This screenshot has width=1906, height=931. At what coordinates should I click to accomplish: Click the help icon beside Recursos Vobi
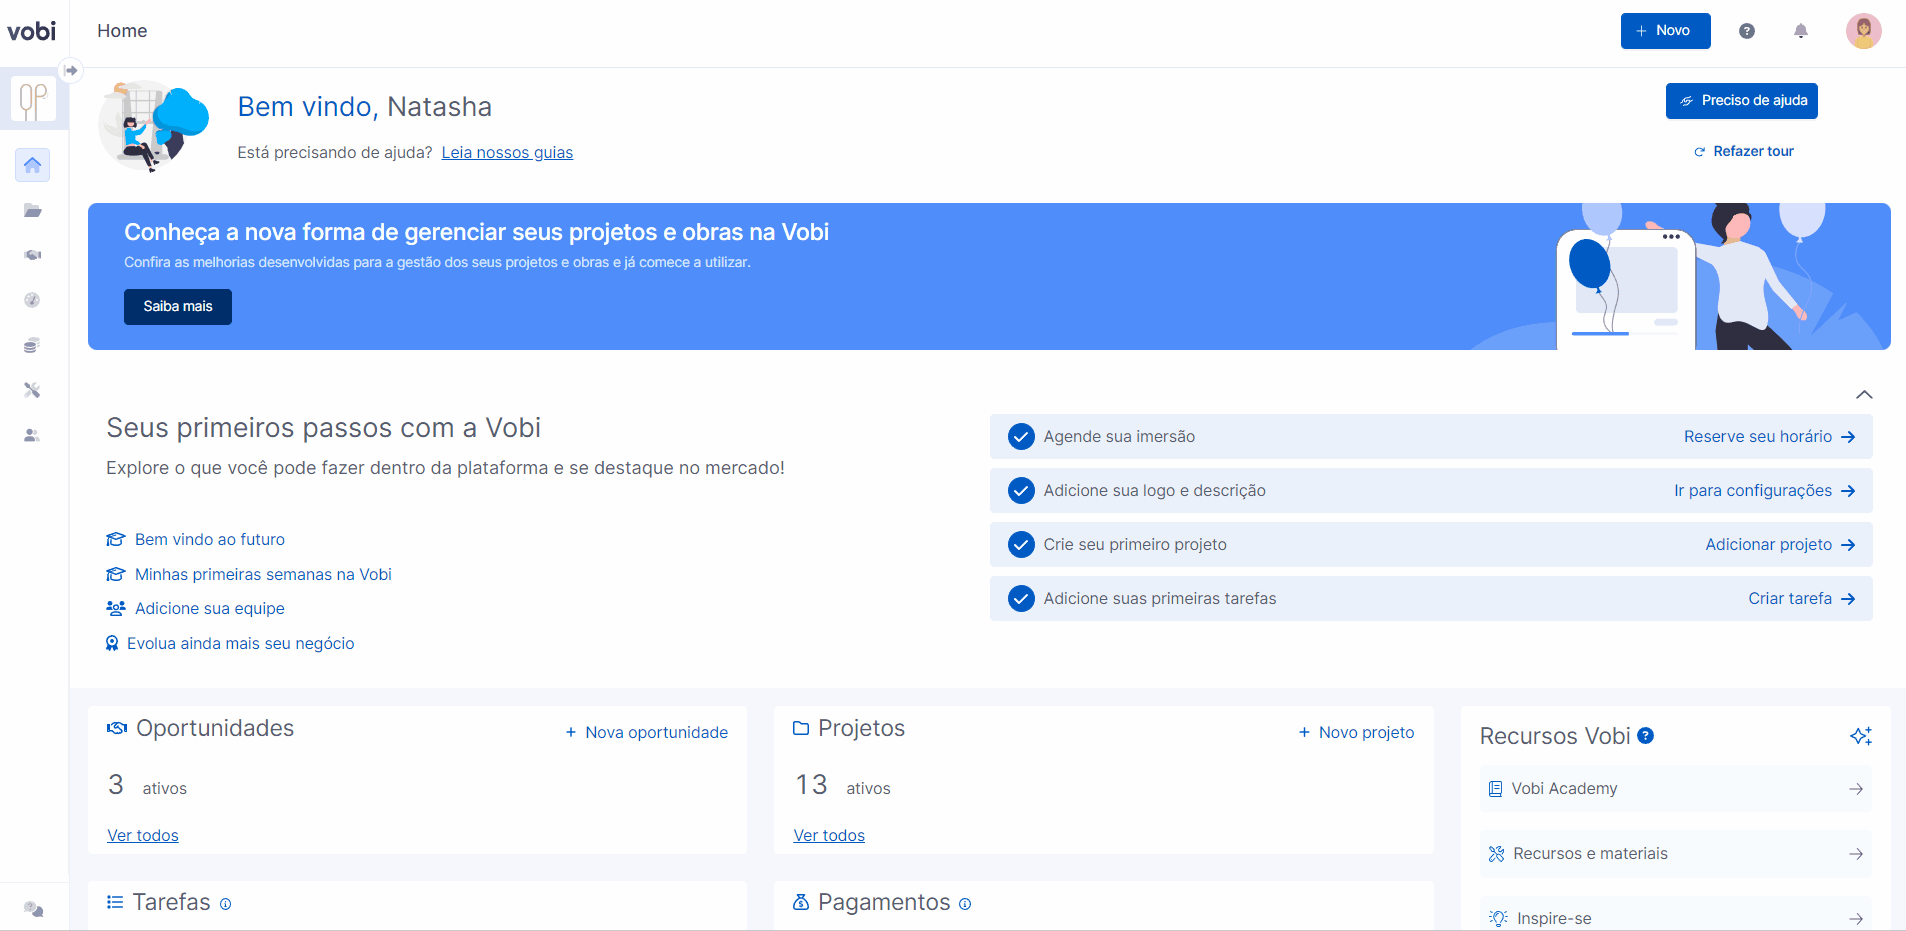point(1646,736)
